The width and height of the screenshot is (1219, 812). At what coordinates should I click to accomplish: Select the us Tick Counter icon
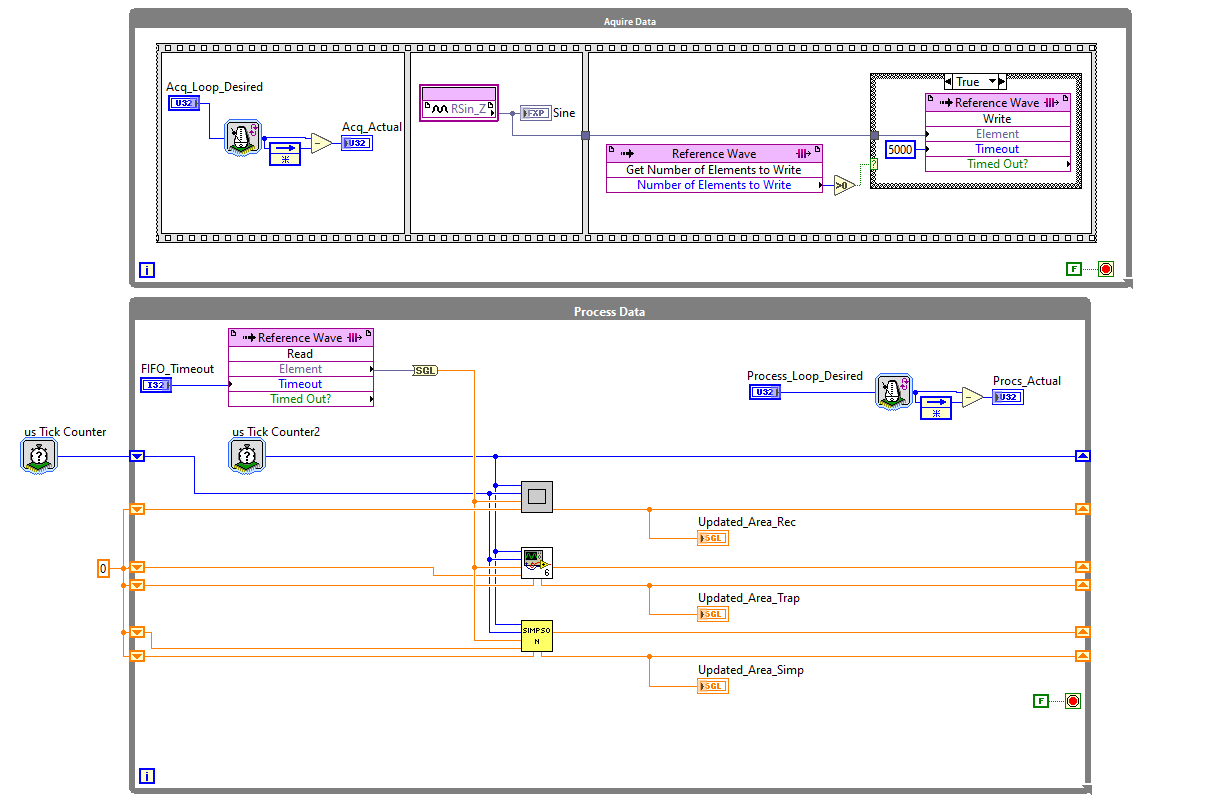coord(38,456)
